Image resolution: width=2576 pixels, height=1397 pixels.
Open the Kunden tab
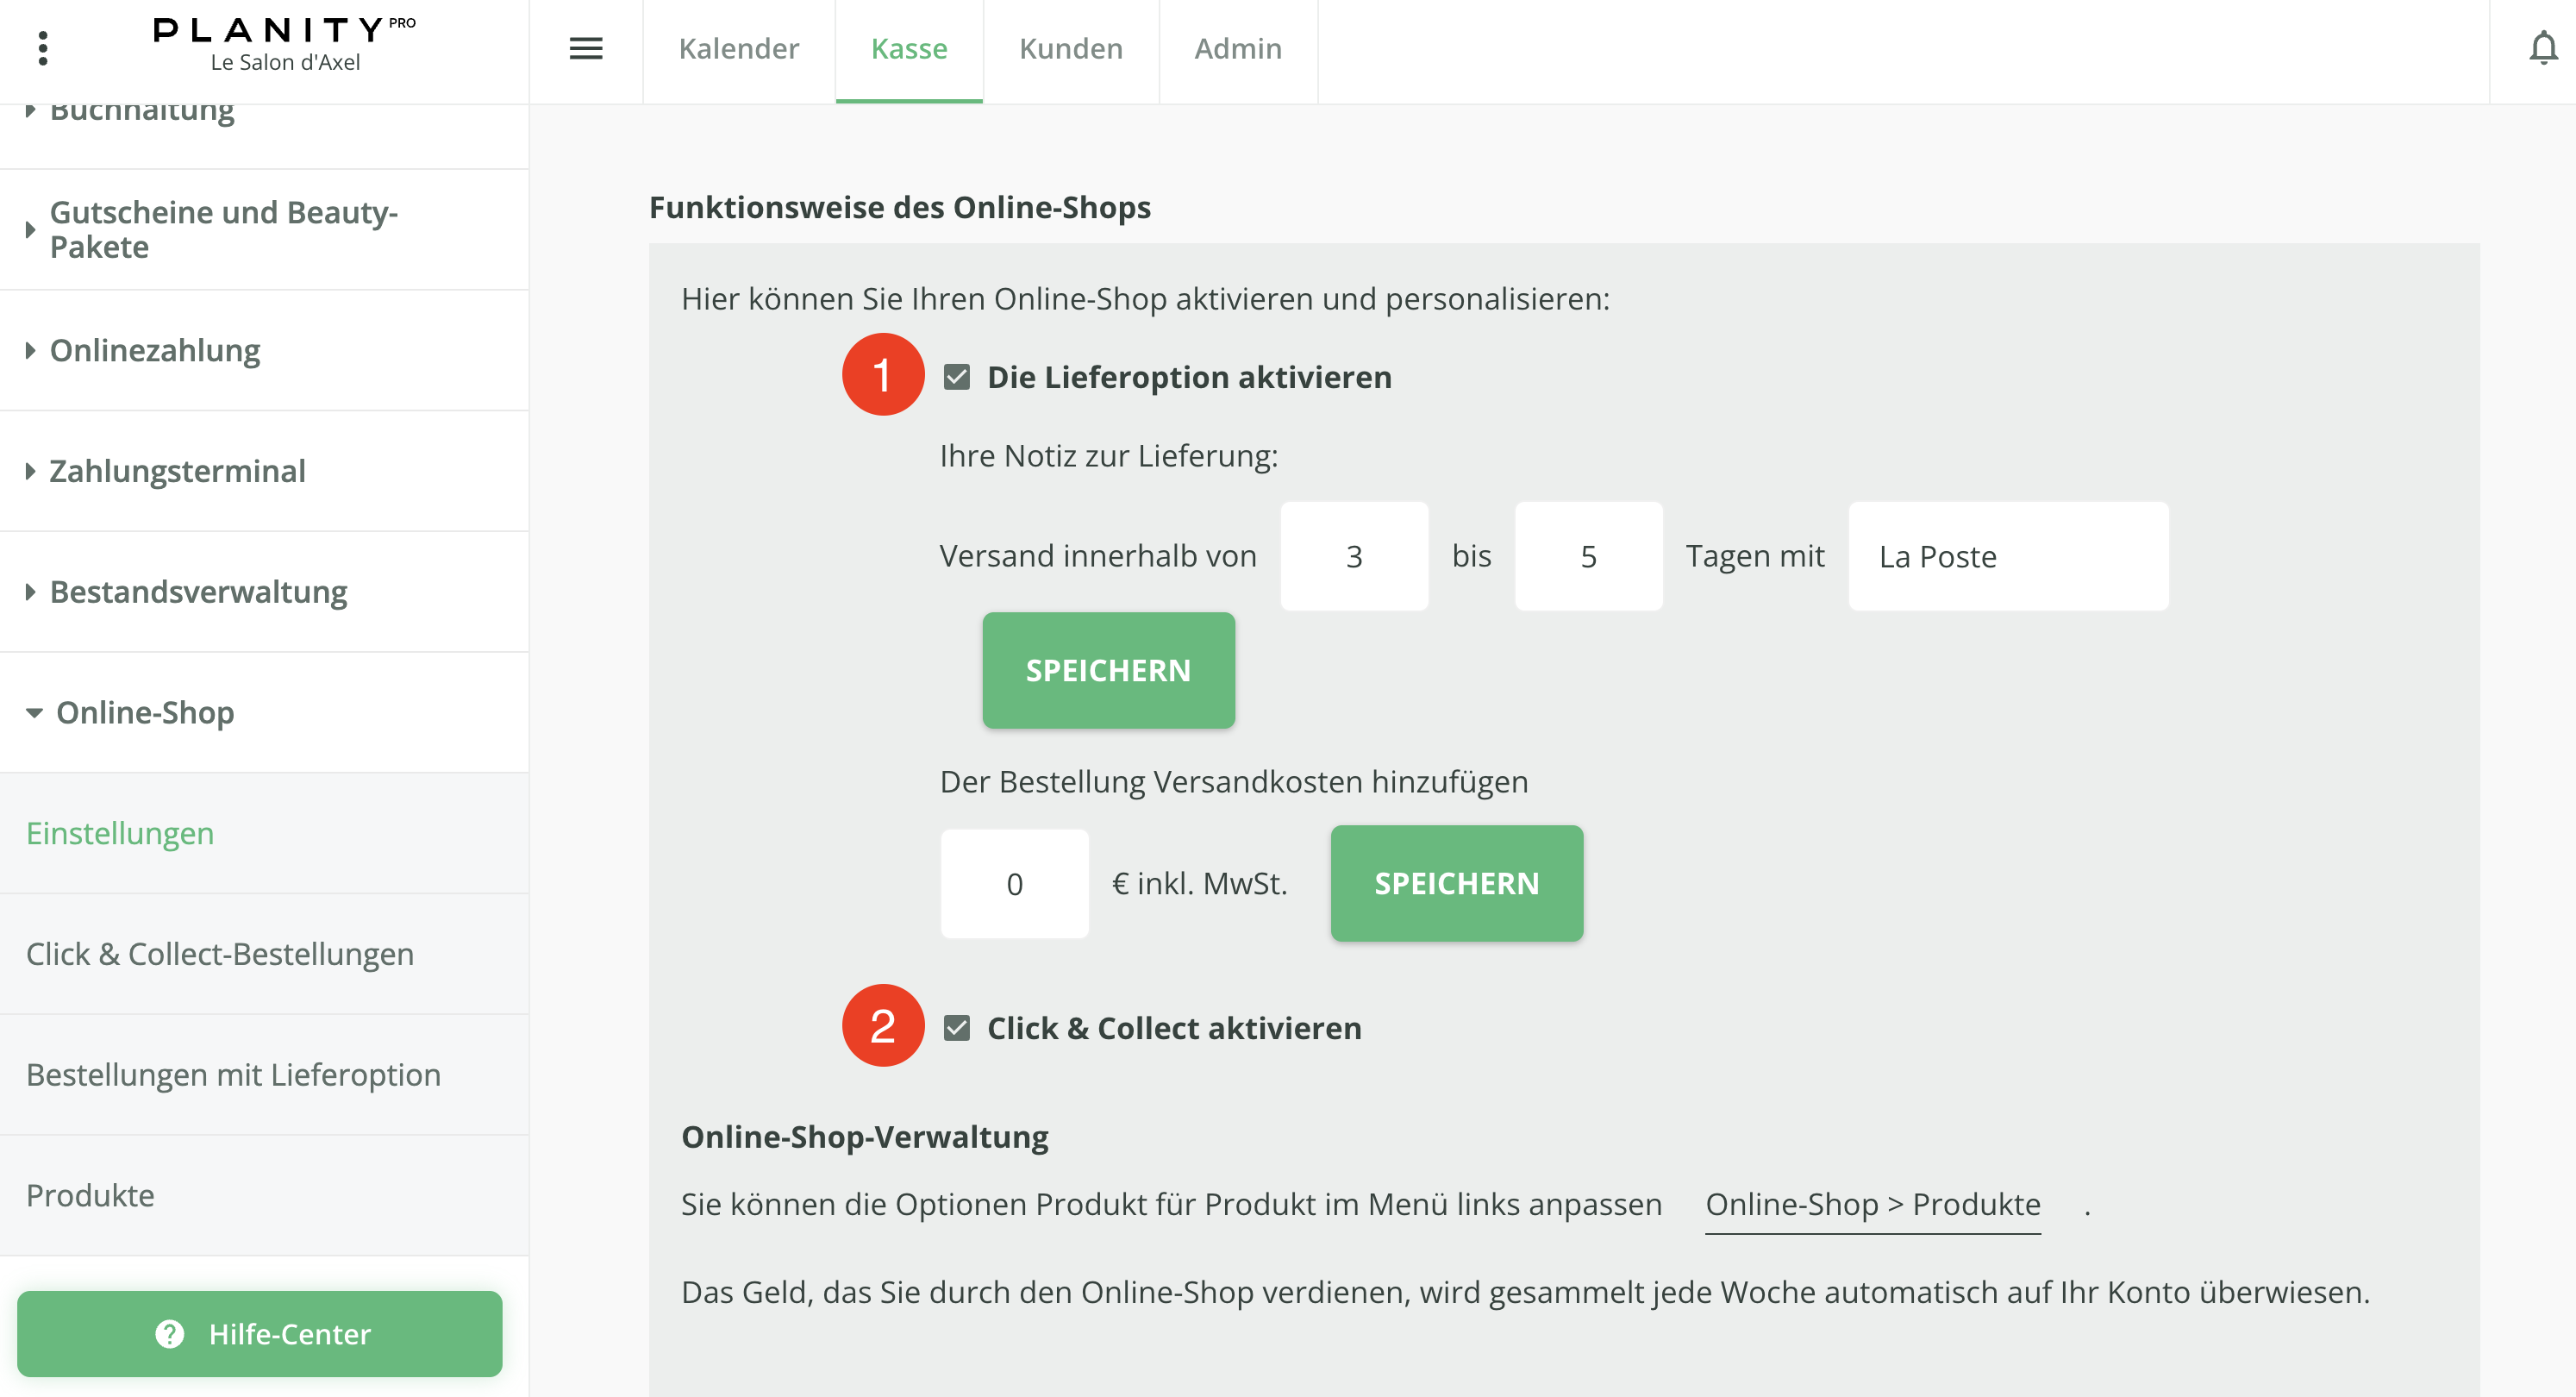pyautogui.click(x=1070, y=48)
